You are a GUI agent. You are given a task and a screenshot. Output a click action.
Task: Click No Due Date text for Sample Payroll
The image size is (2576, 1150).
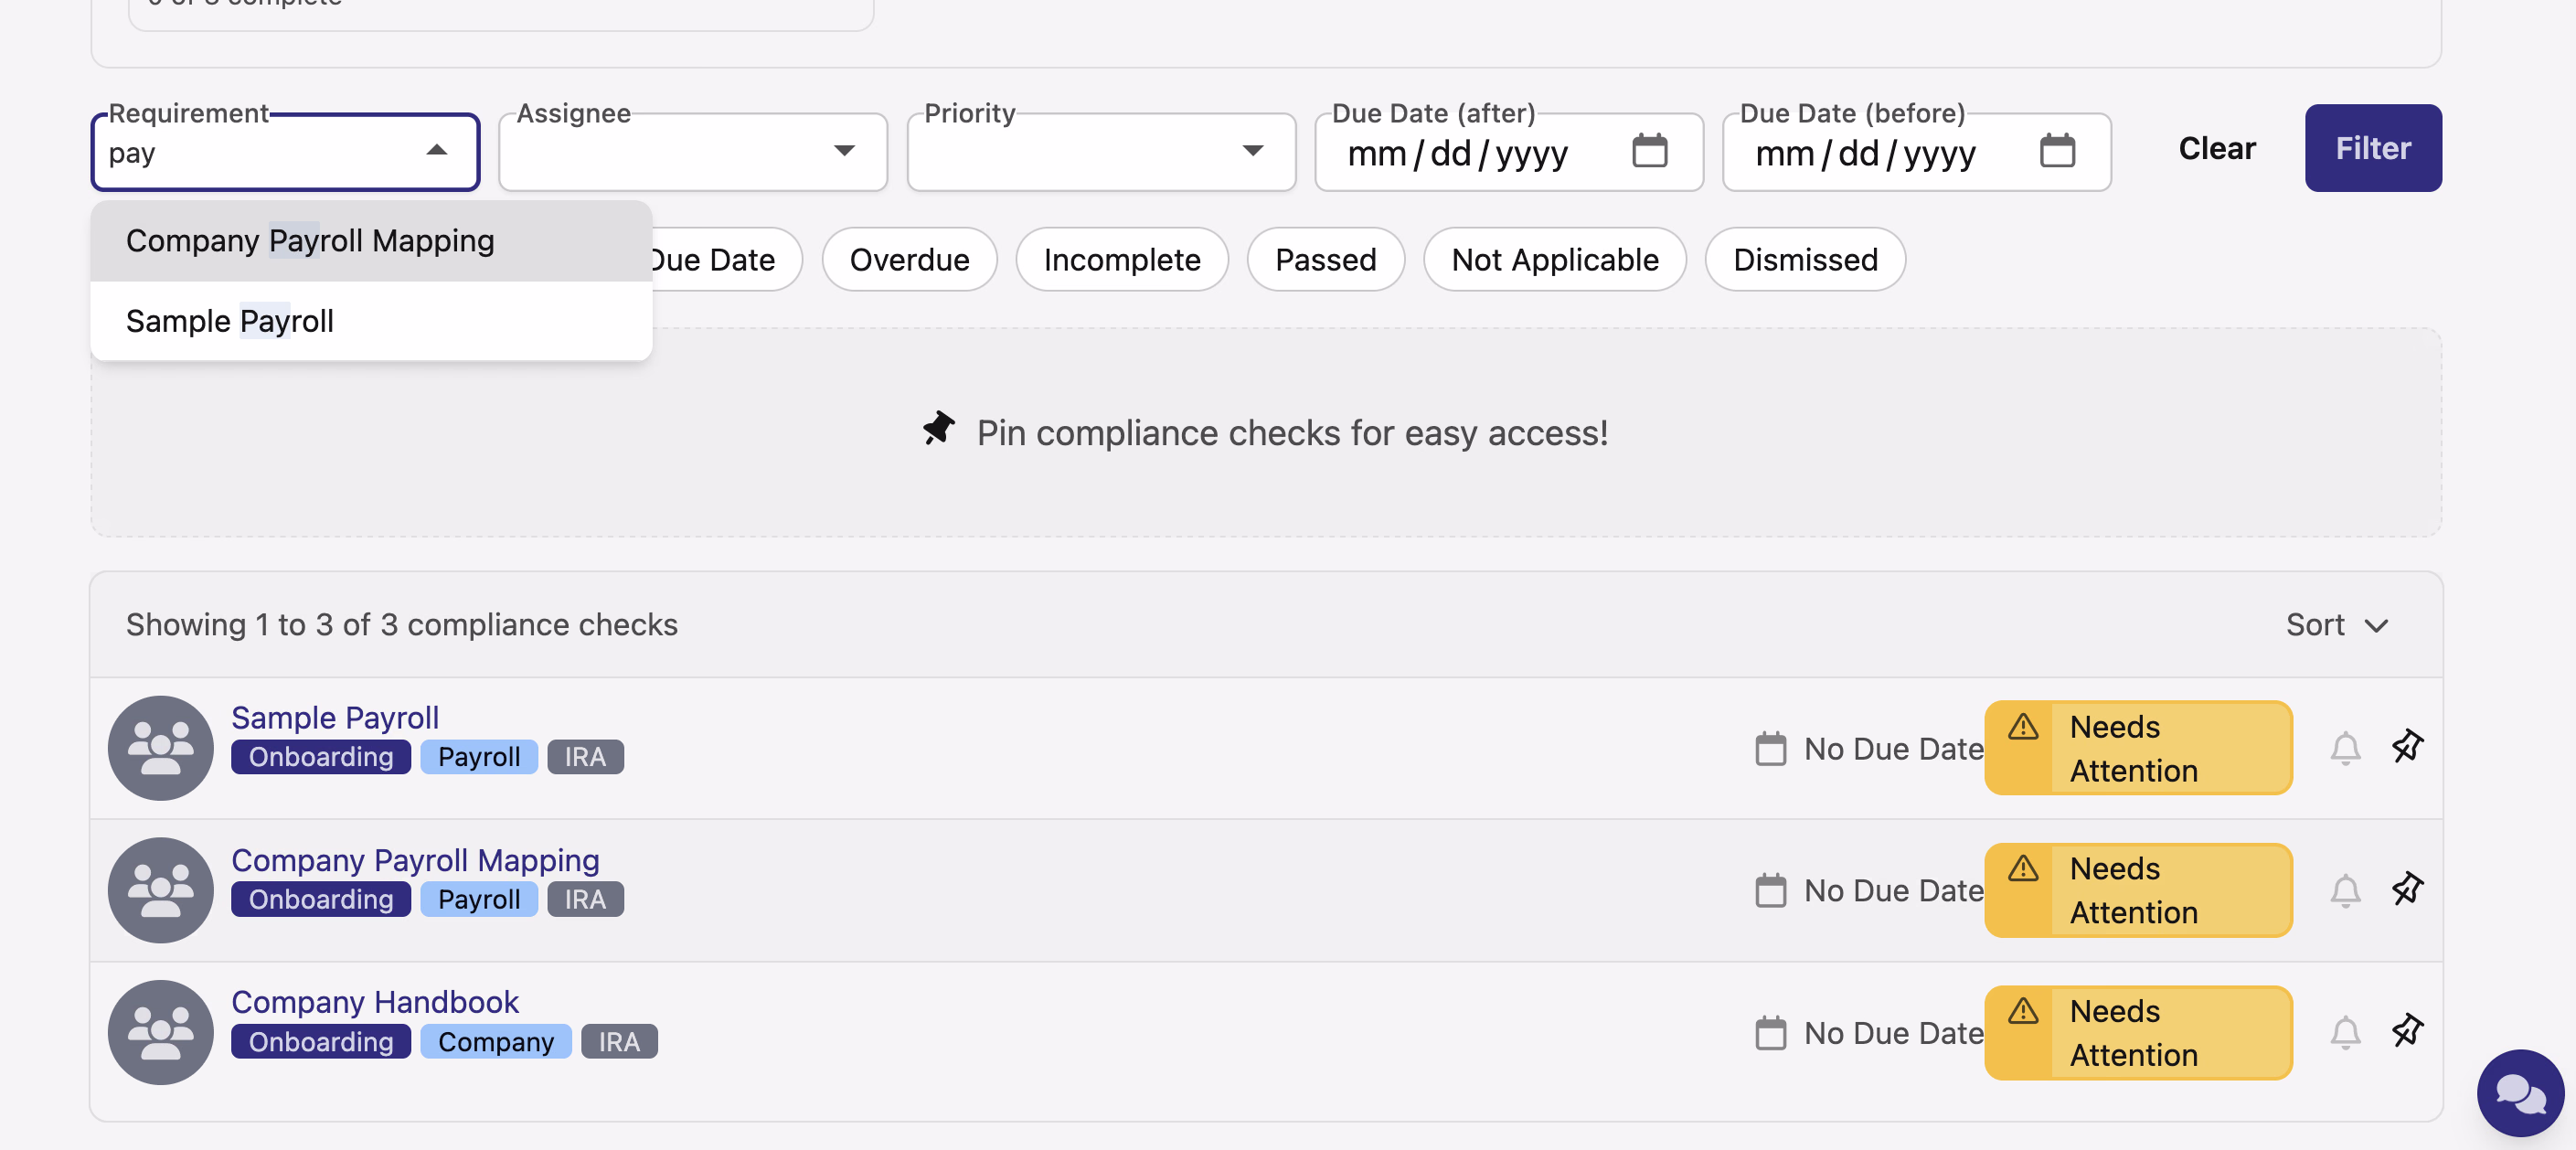(x=1893, y=749)
